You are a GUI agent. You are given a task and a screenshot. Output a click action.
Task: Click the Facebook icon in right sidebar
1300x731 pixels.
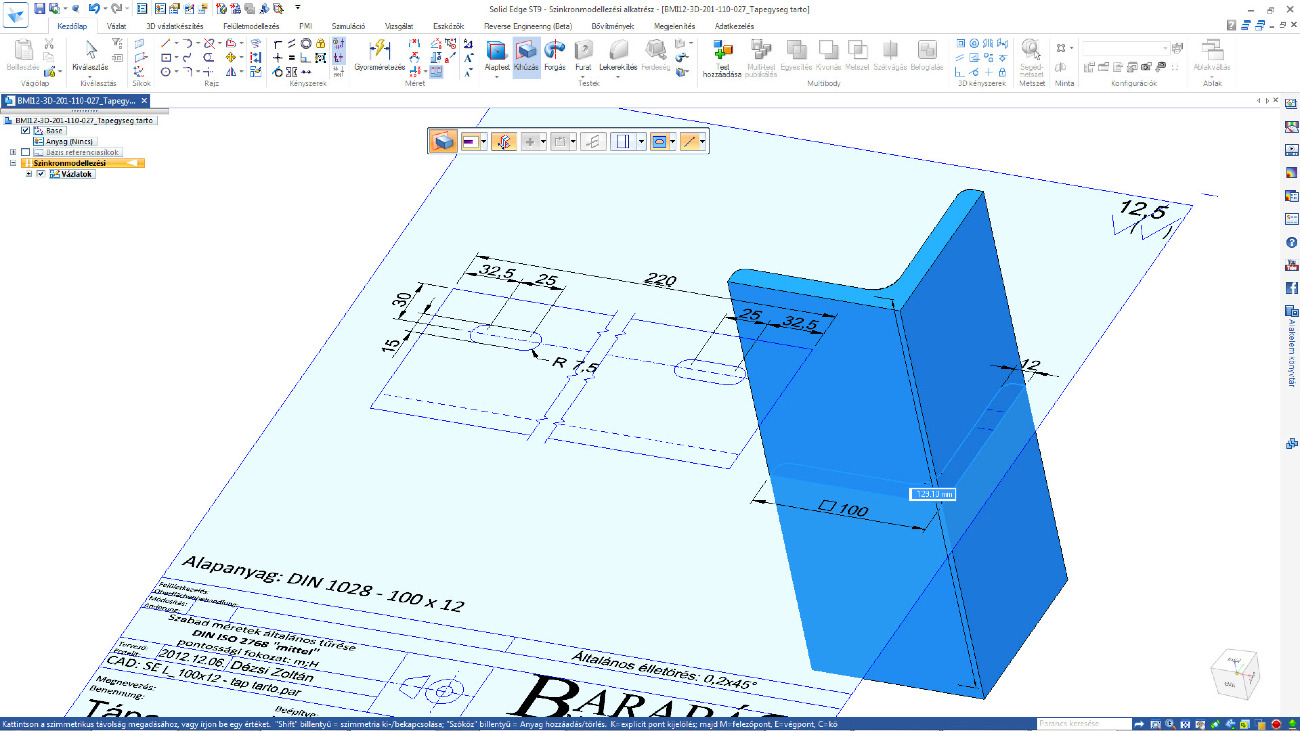[1291, 287]
